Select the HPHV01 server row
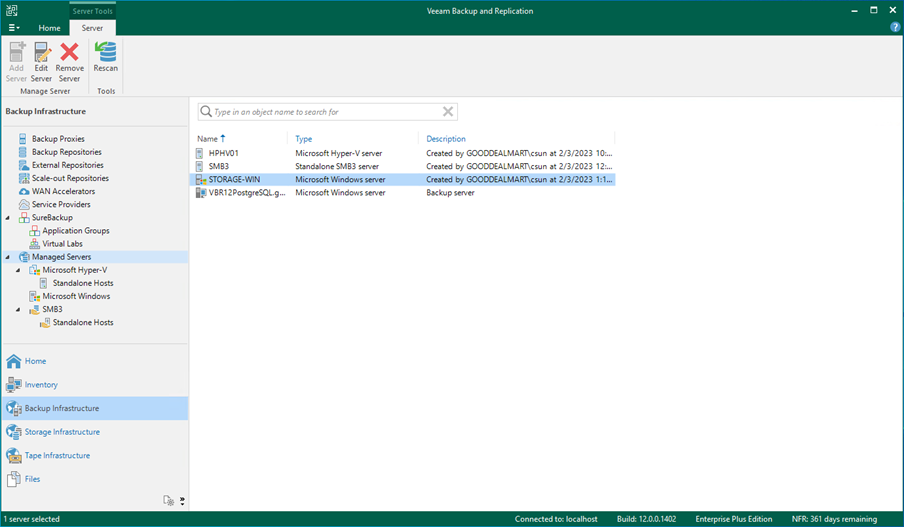This screenshot has height=527, width=904. pyautogui.click(x=404, y=153)
